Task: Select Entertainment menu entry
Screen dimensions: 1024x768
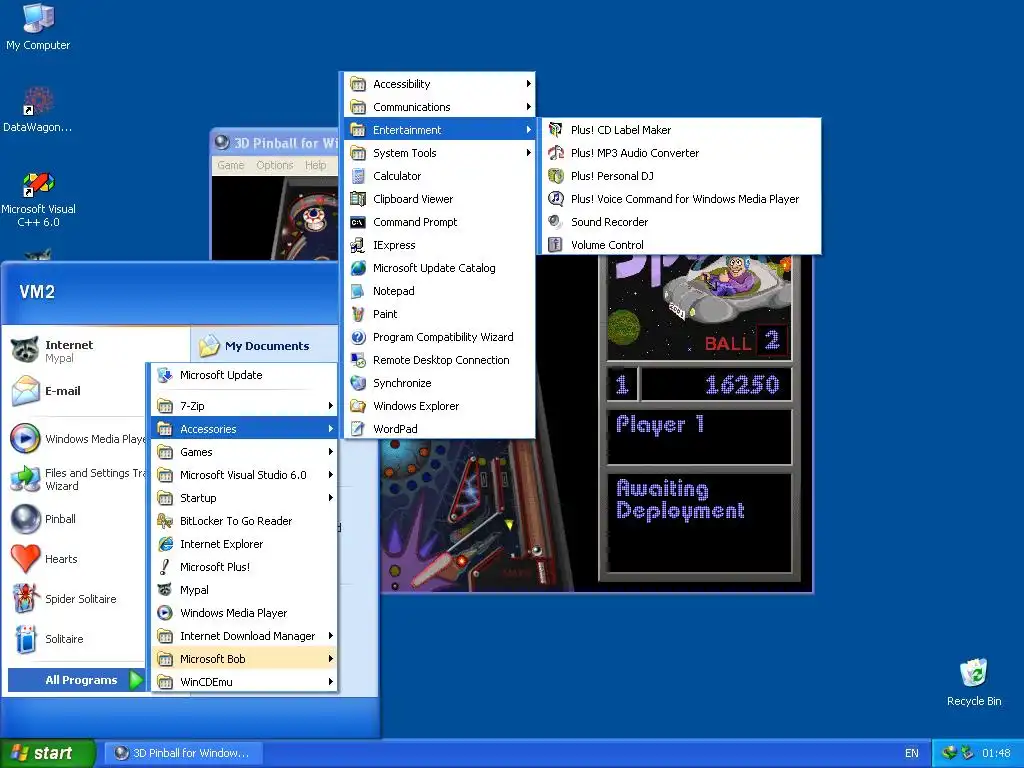Action: tap(440, 130)
